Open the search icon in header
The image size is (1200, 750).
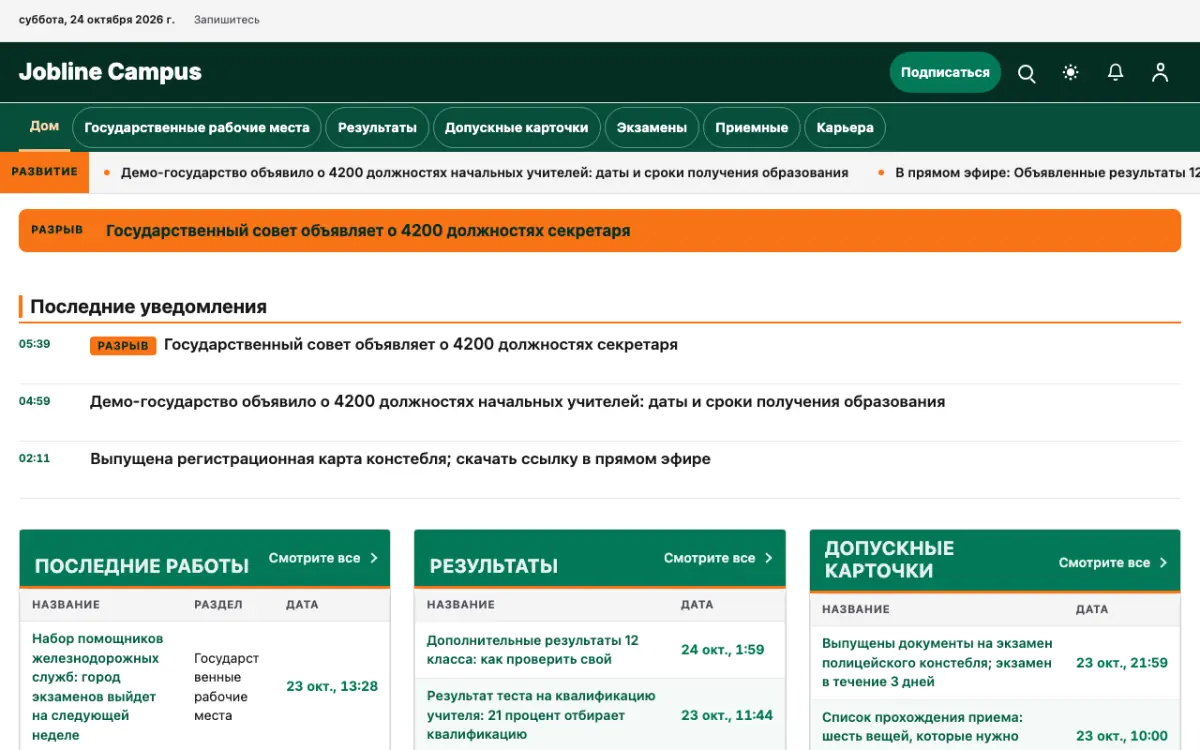[1026, 73]
